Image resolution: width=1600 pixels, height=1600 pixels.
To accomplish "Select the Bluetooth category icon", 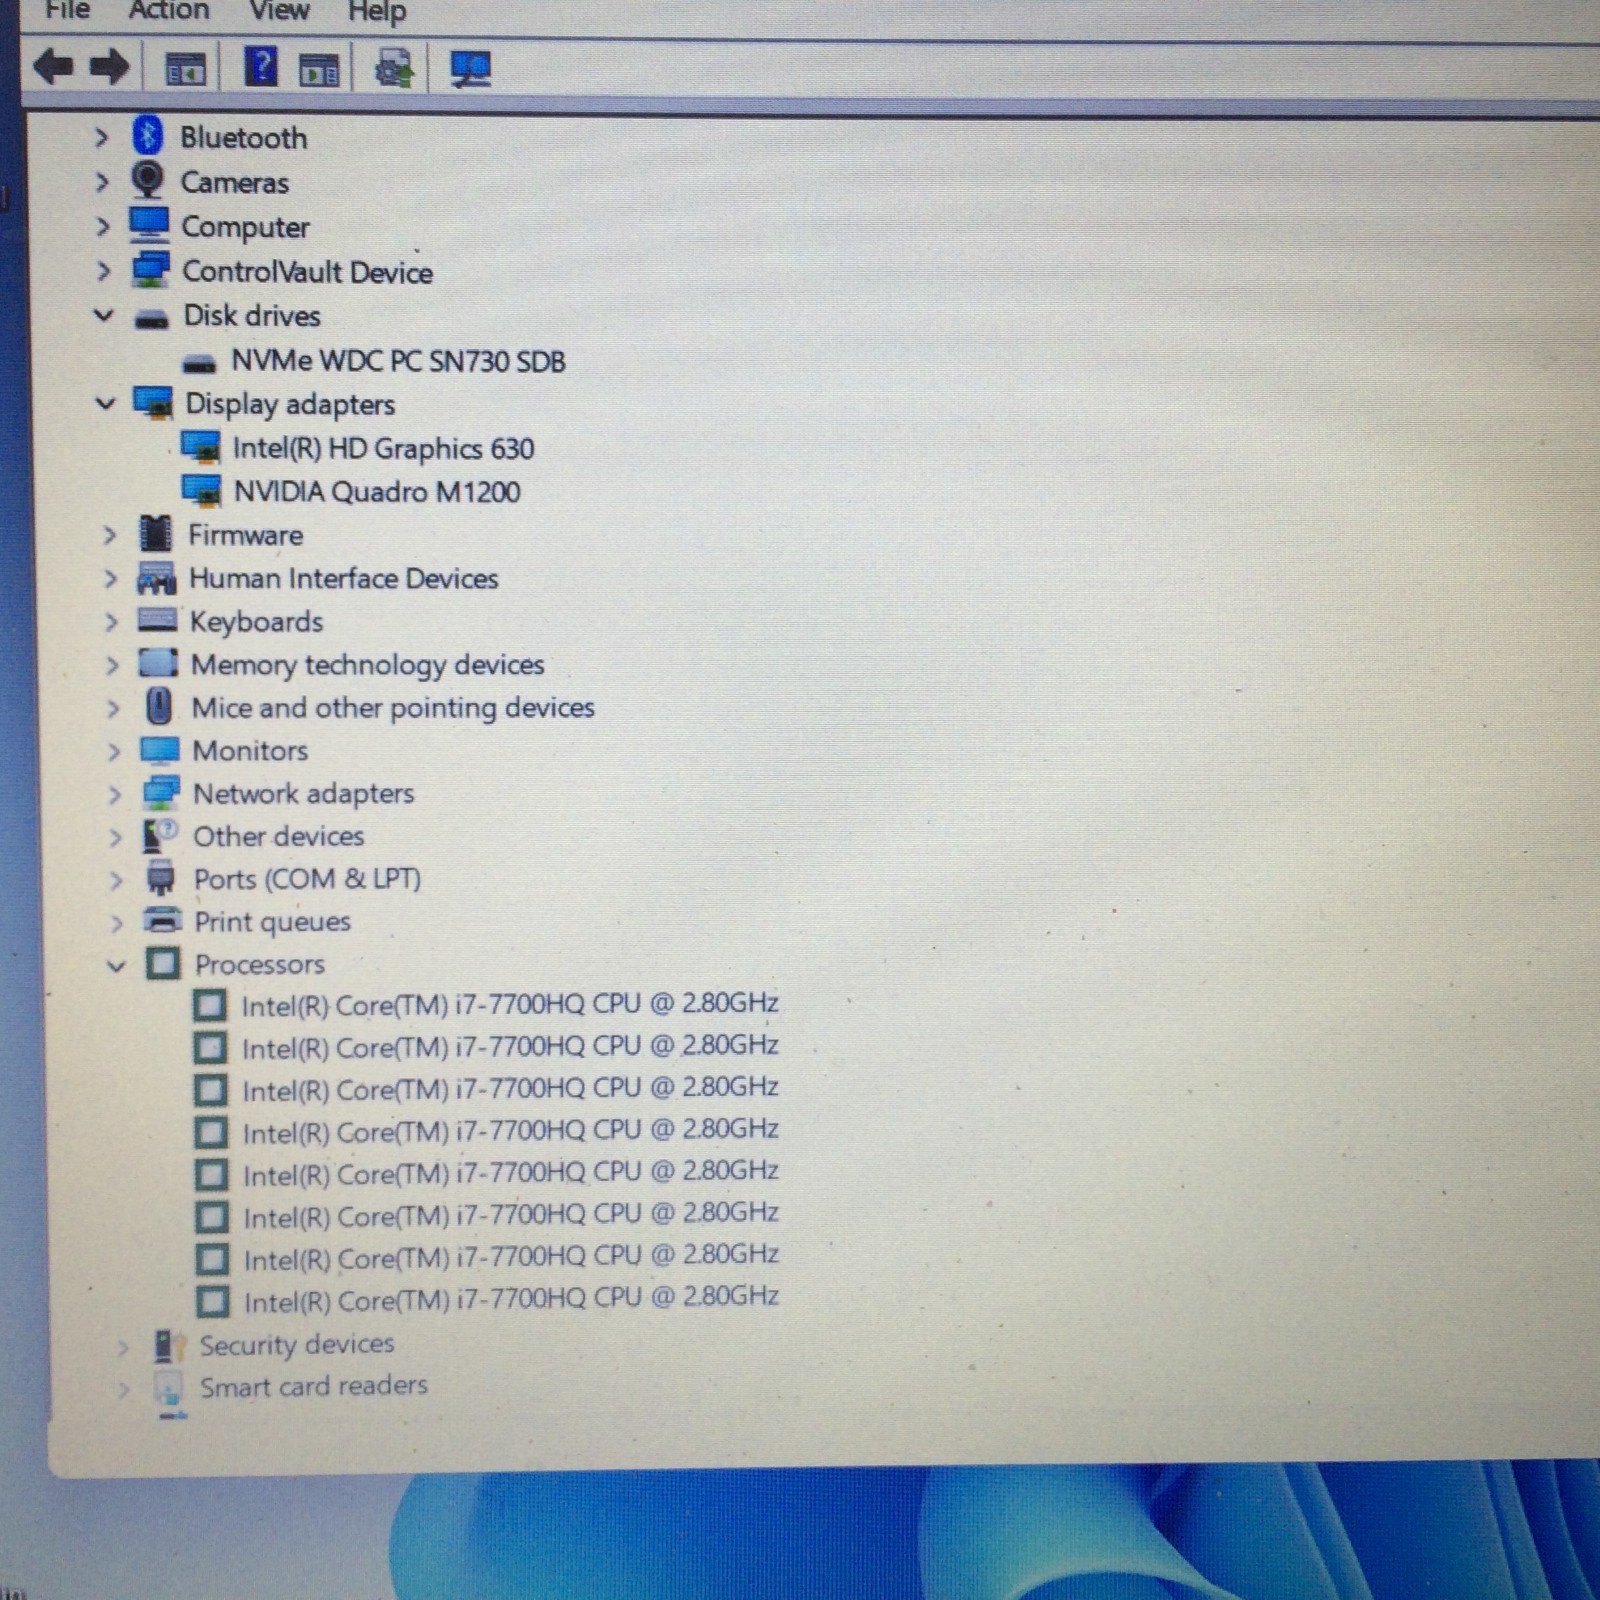I will point(148,136).
